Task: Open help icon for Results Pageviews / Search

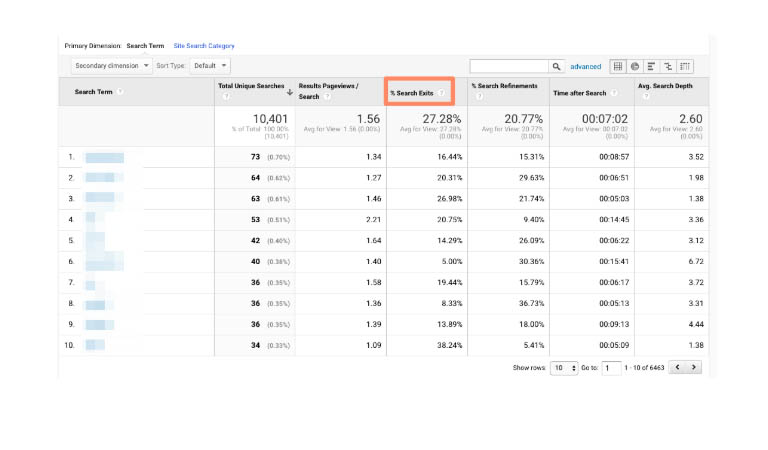Action: click(x=327, y=96)
